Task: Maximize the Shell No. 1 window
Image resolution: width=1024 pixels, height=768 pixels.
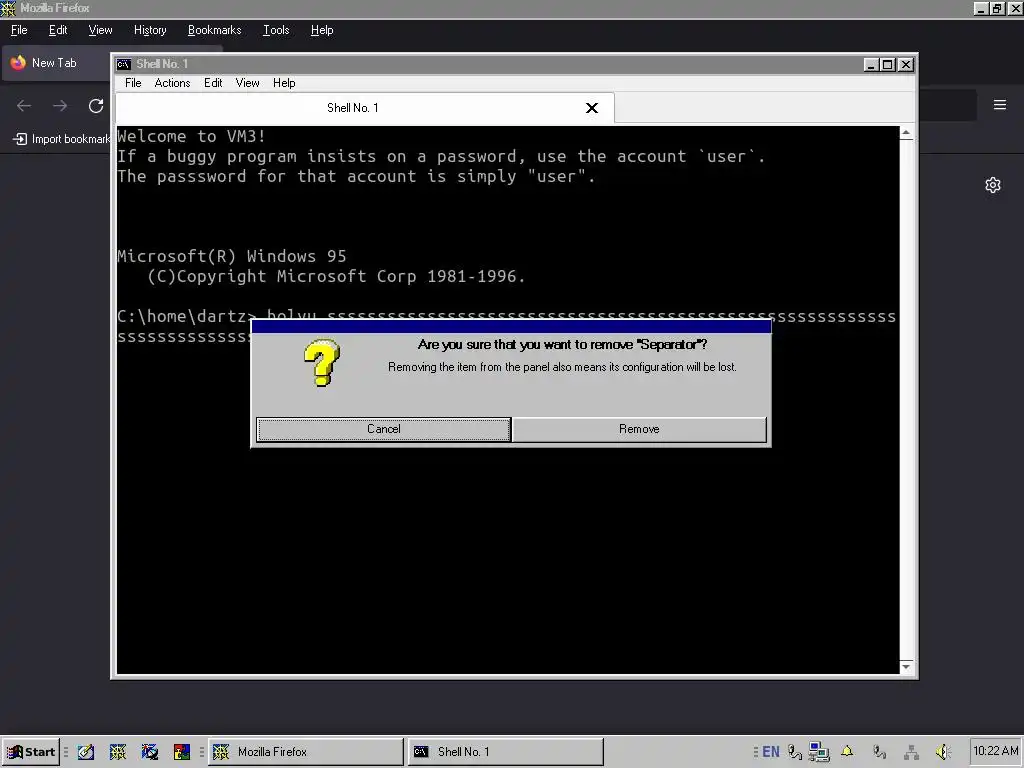Action: click(887, 65)
